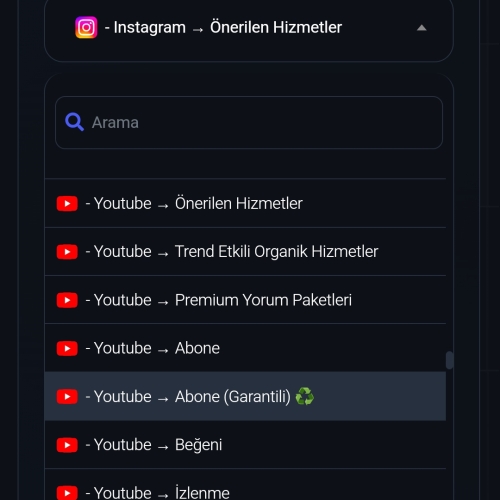500x500 pixels.
Task: Click YouTube icon beside Abone Garantili
Action: 67,397
